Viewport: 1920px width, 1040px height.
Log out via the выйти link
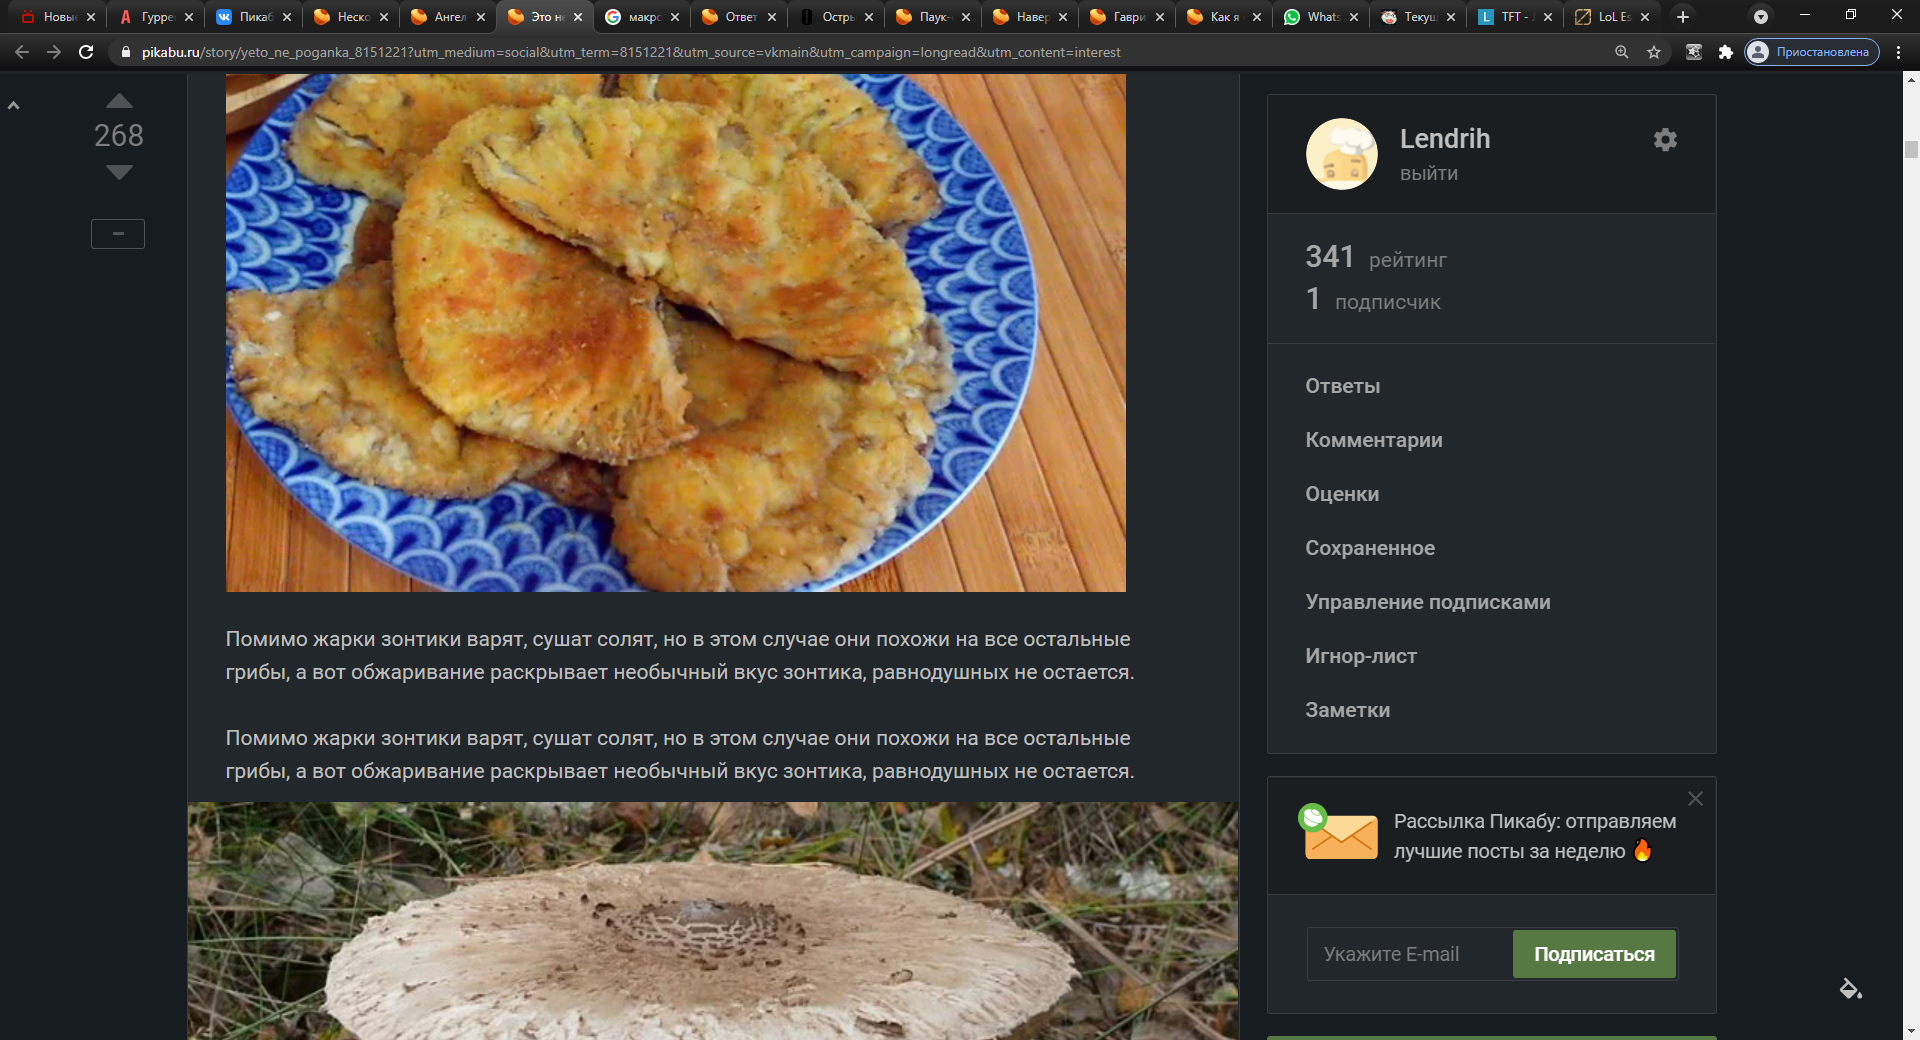tap(1428, 174)
